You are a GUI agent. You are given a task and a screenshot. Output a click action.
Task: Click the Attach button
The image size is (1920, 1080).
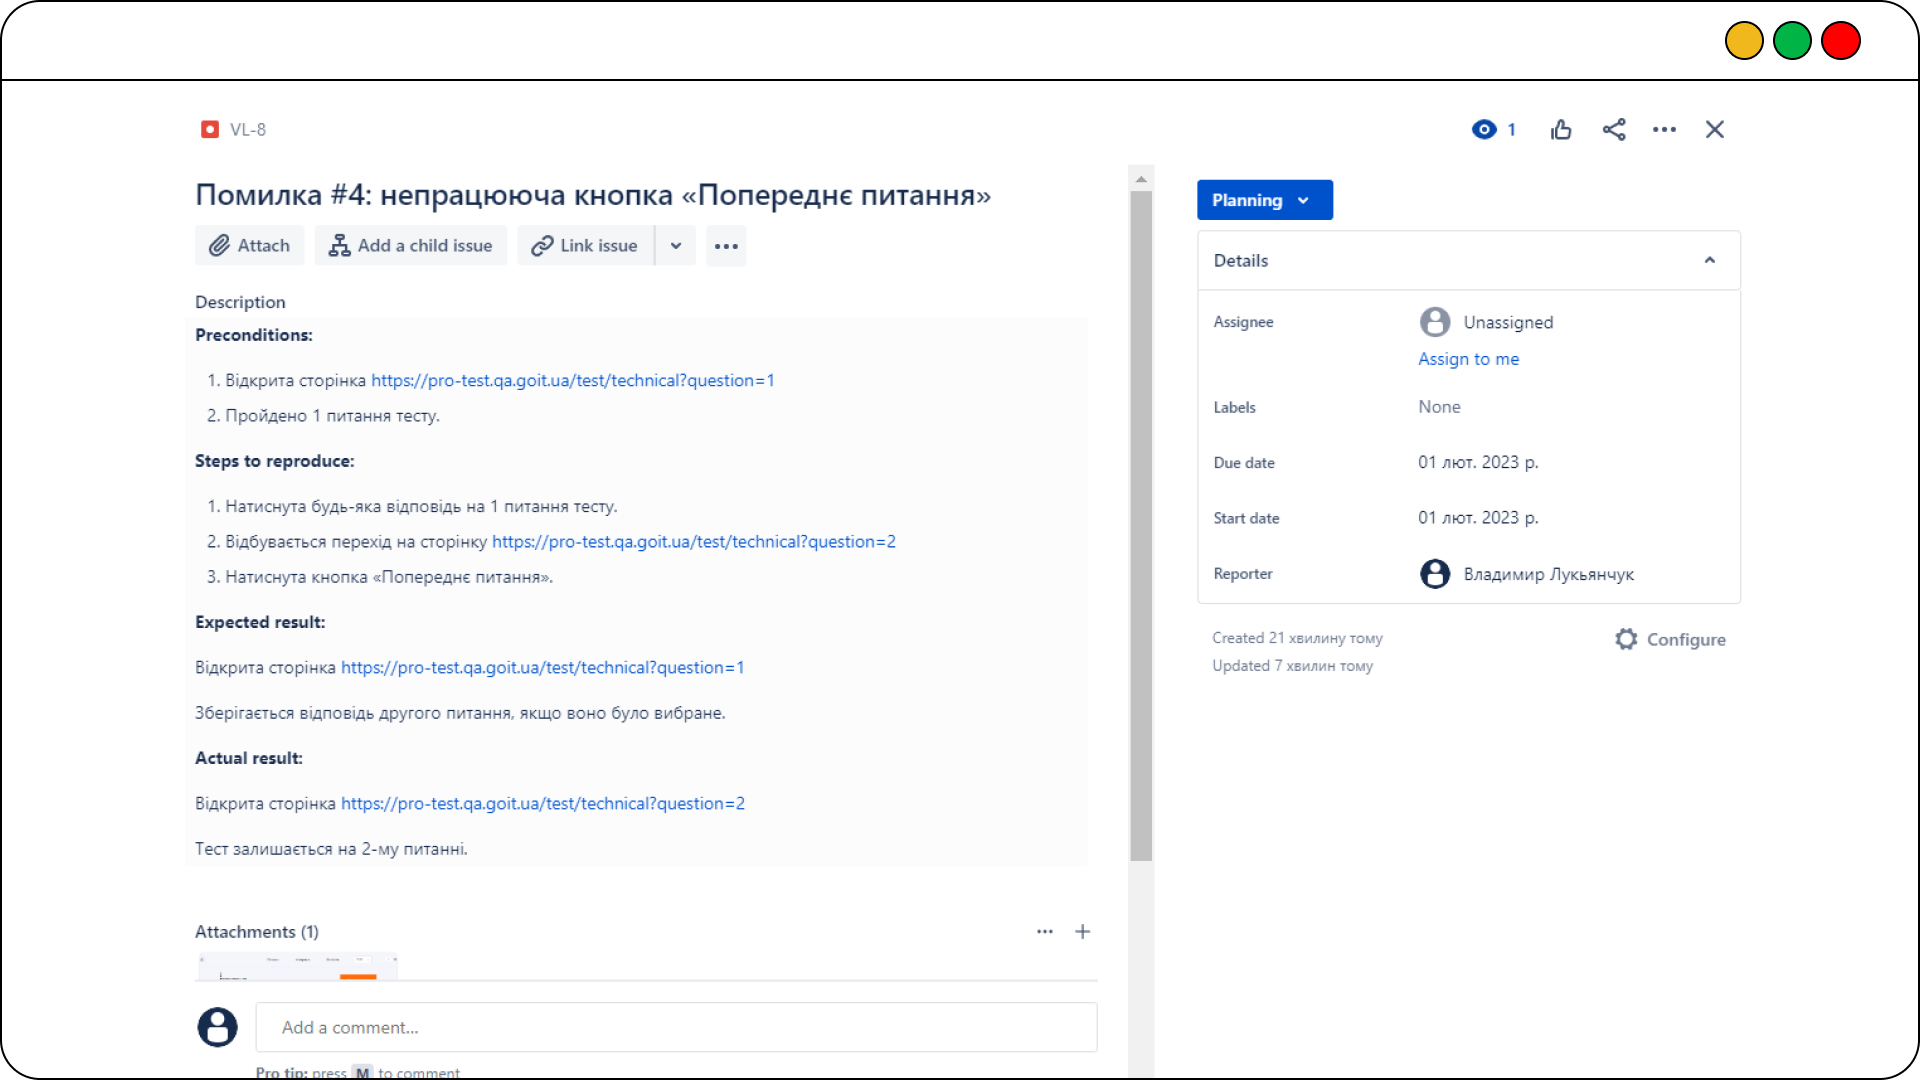click(x=249, y=245)
